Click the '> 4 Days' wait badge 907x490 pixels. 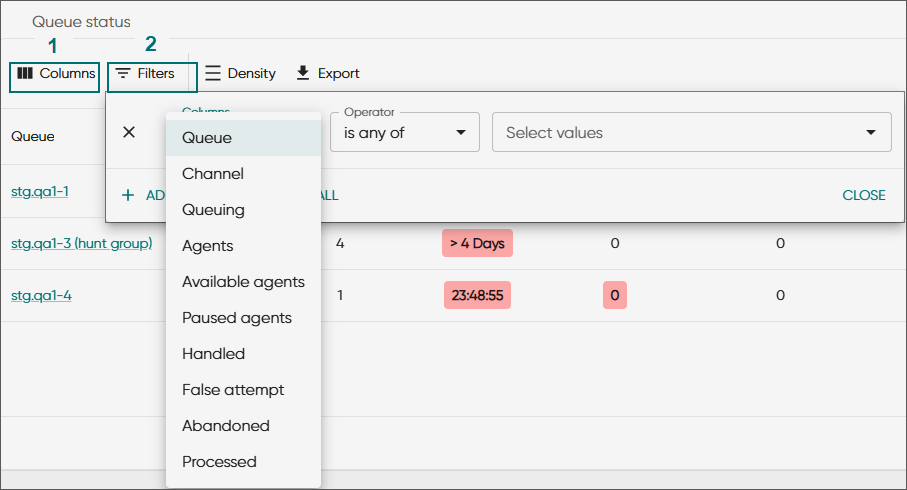coord(477,243)
